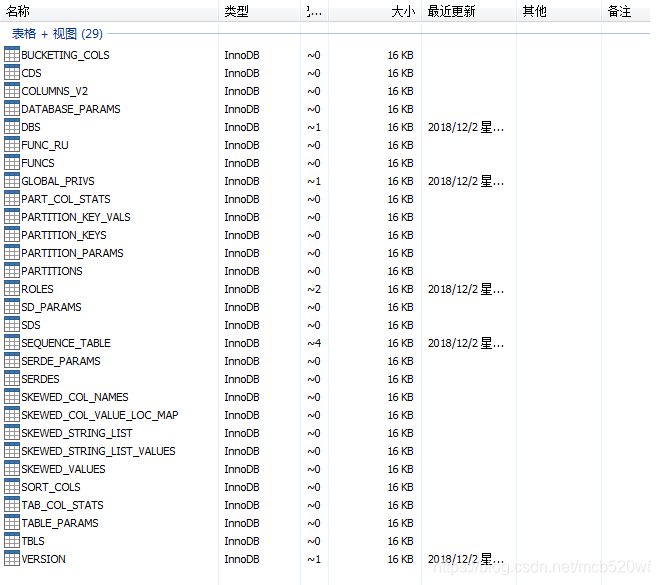Viewport: 661px width, 585px height.
Task: Click the 16 KB size of SORT_COLS
Action: point(400,487)
